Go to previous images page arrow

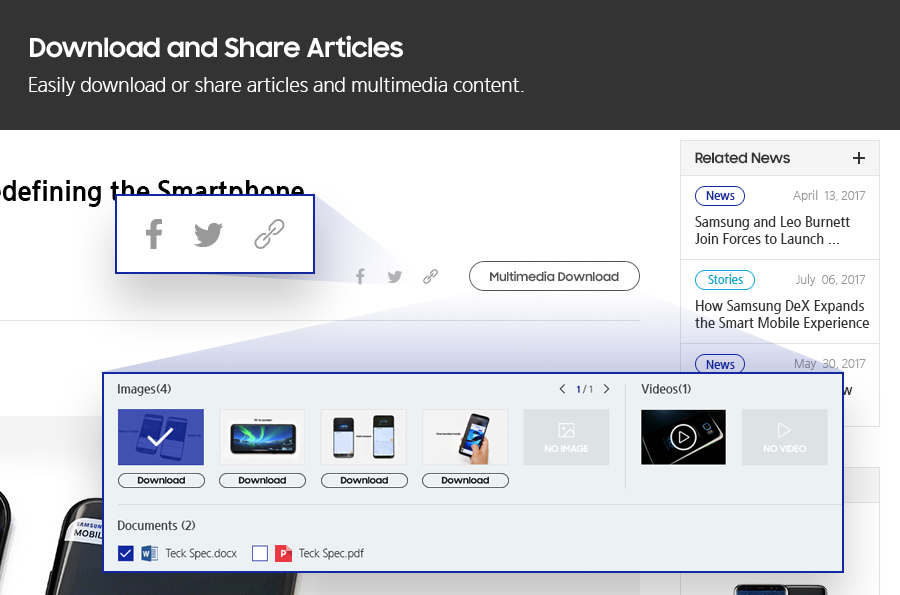(562, 389)
